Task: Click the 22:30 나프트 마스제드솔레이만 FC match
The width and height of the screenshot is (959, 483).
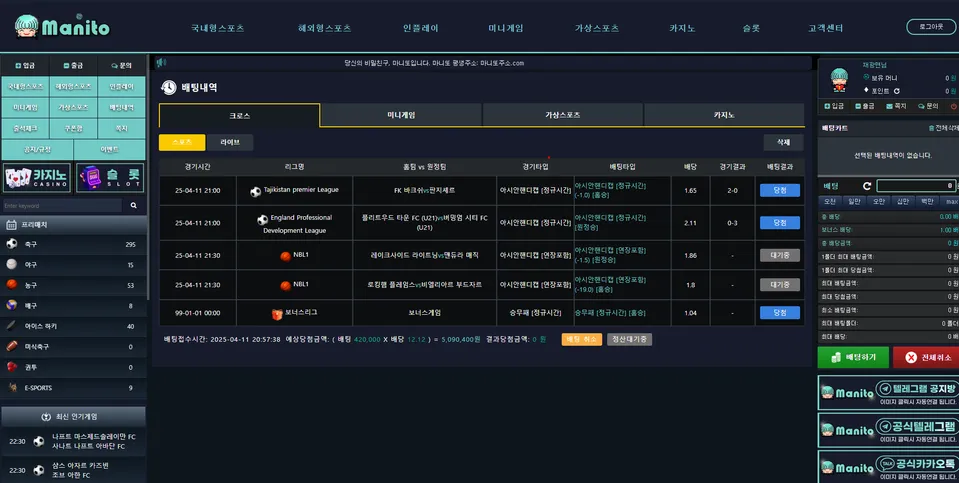Action: (73, 441)
